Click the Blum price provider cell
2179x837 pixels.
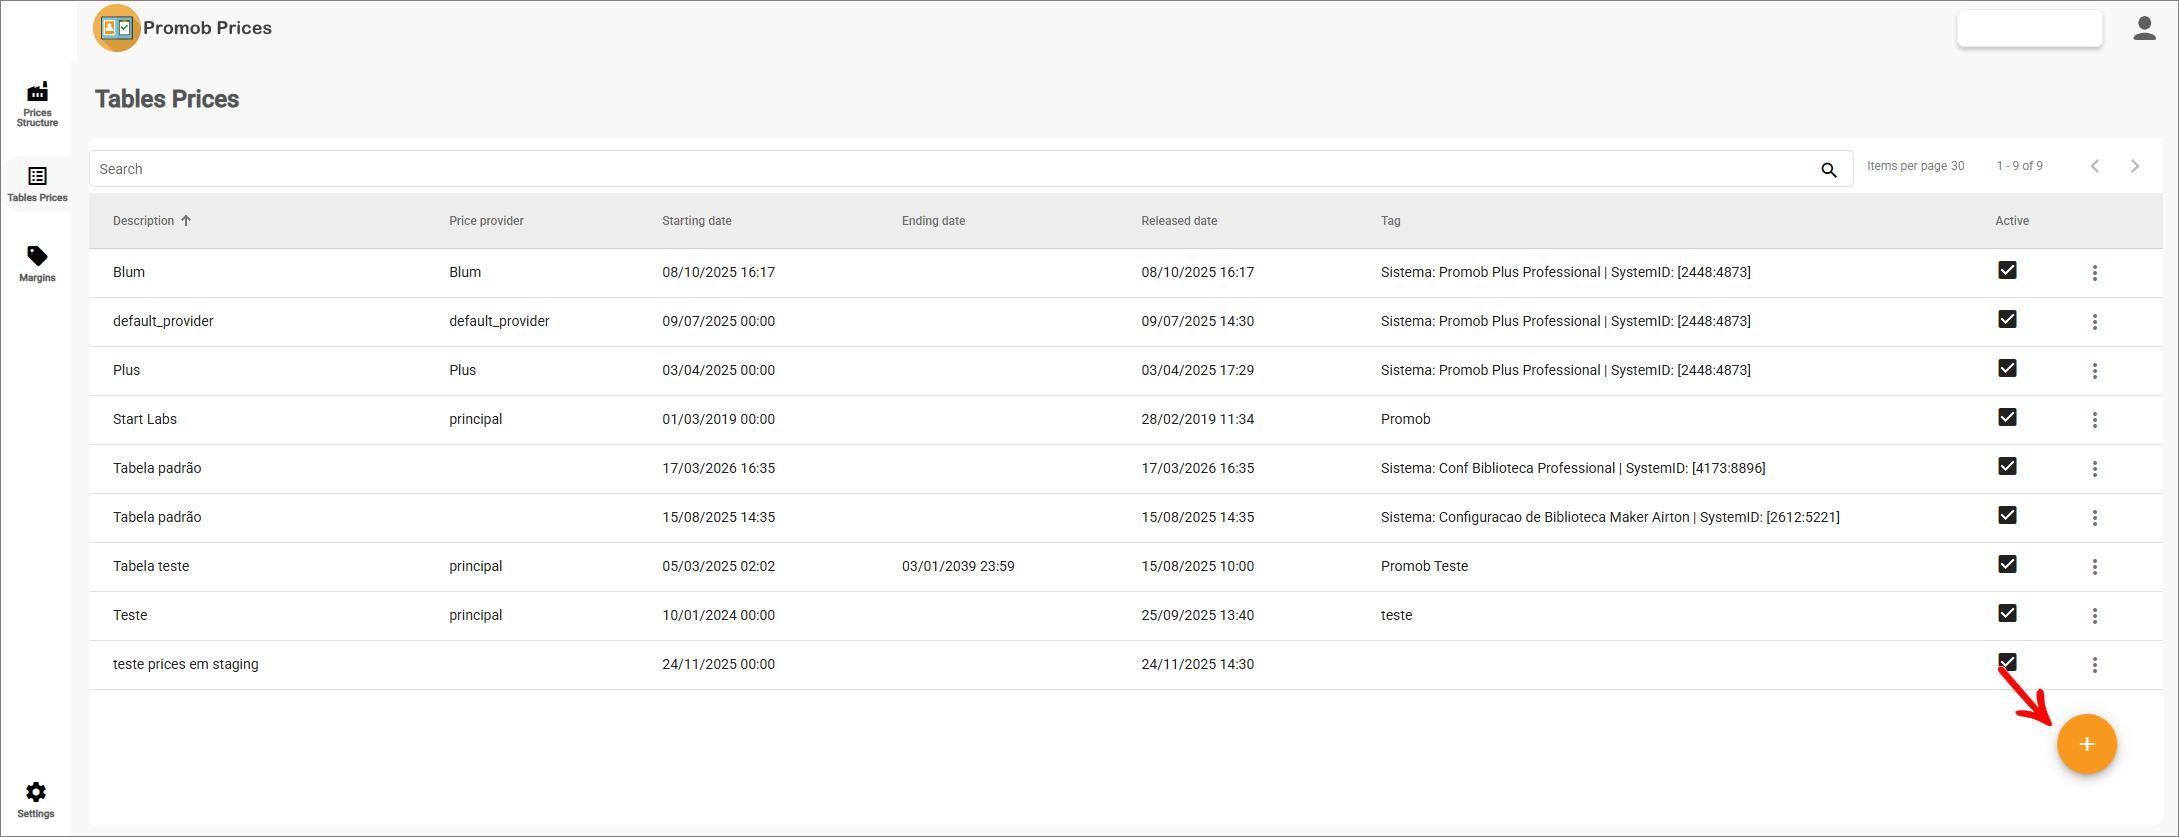[x=465, y=272]
